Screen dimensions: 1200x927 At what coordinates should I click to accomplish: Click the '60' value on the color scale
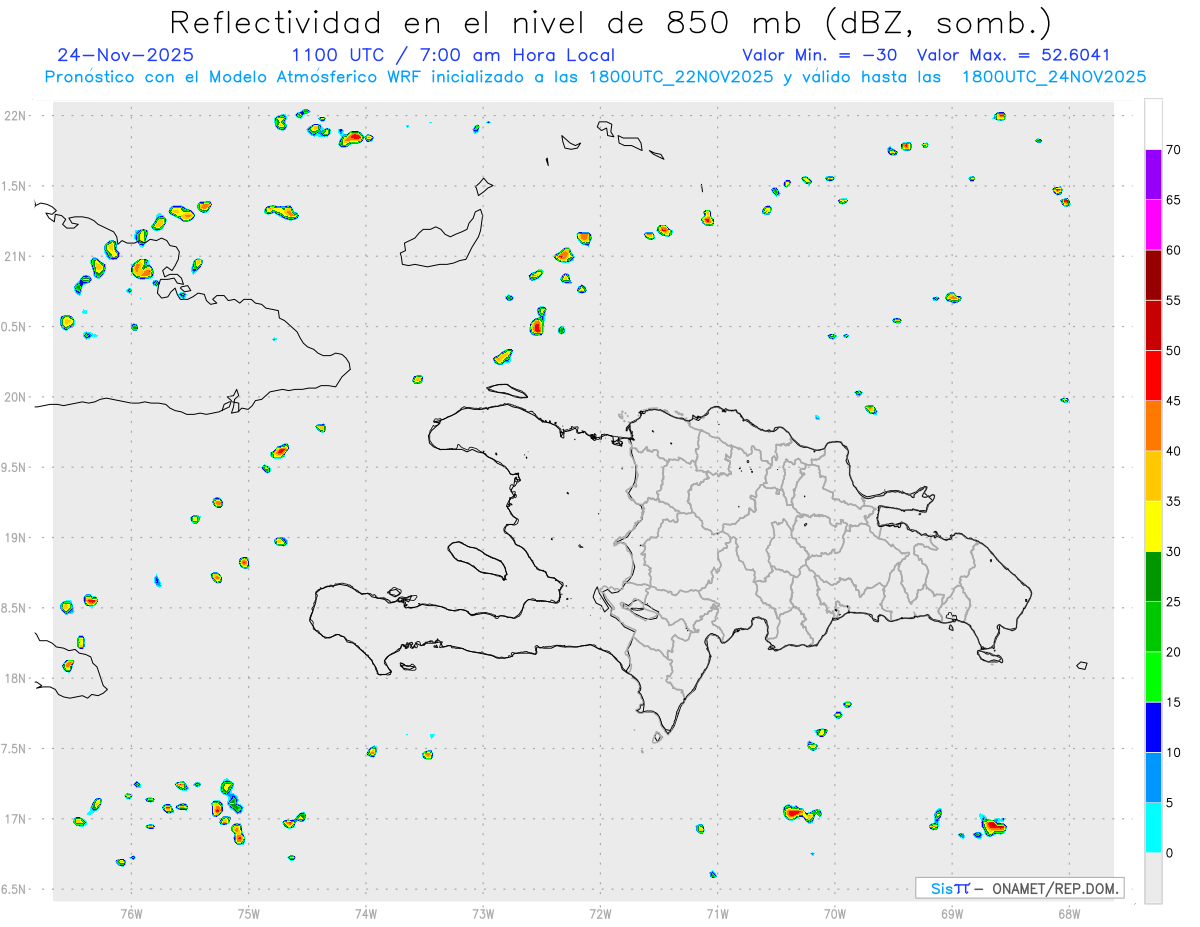tap(1173, 250)
